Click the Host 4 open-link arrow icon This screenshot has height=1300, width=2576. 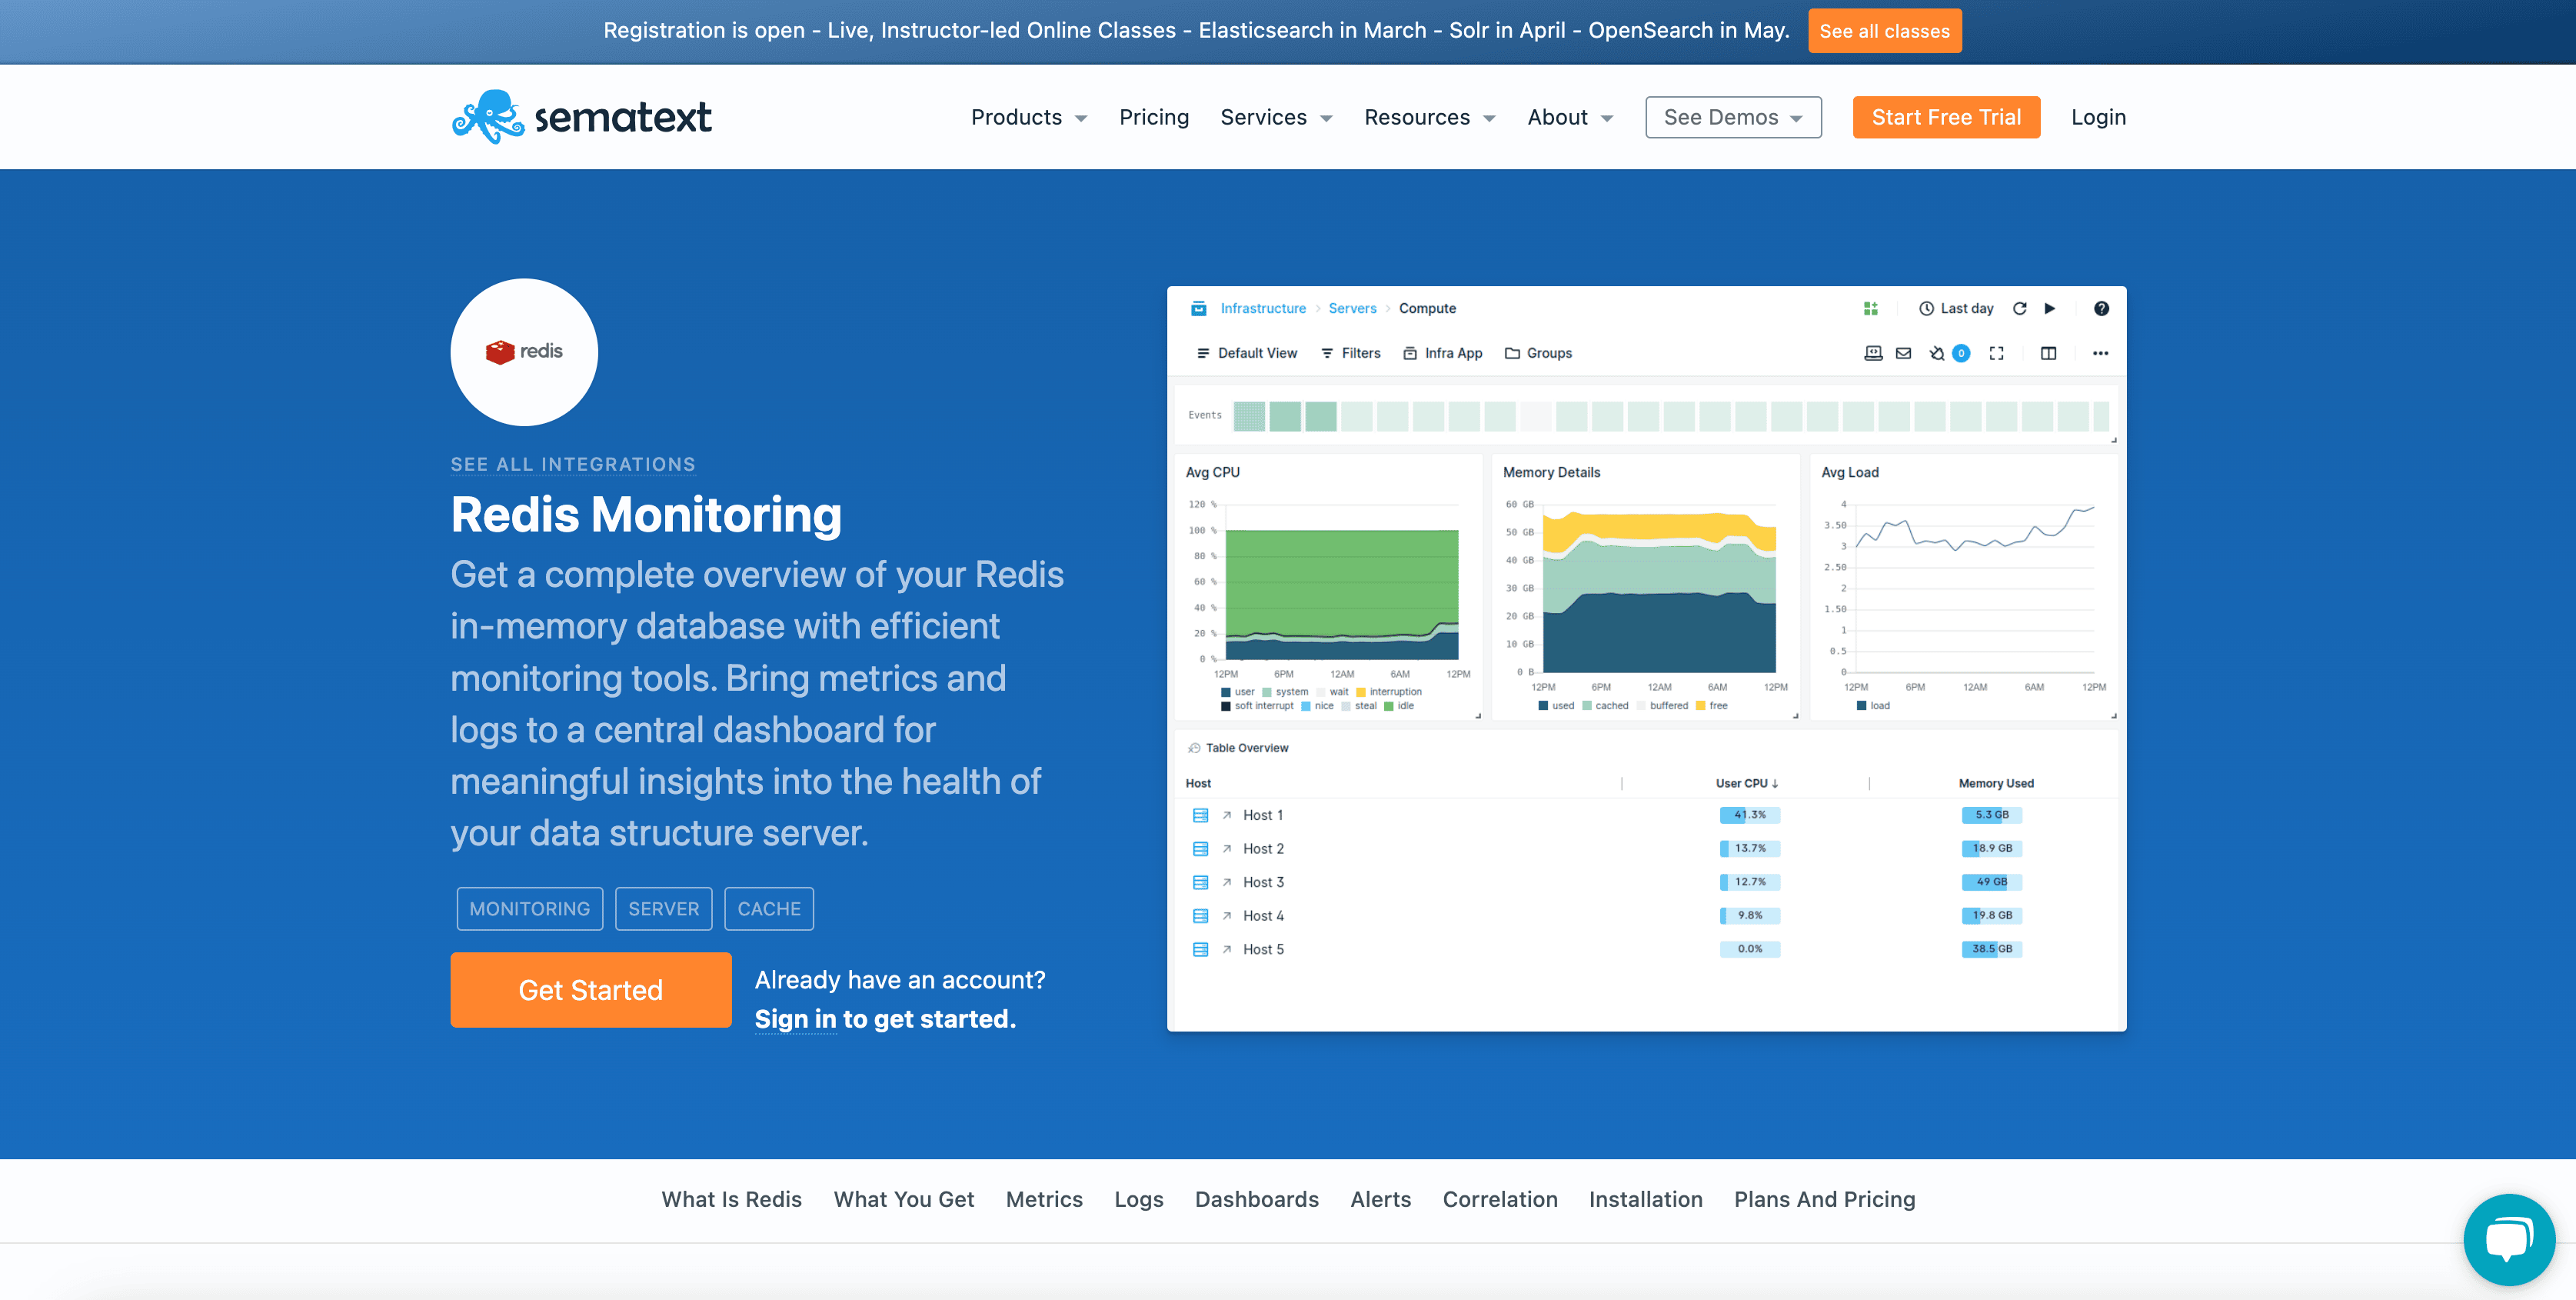[x=1226, y=916]
